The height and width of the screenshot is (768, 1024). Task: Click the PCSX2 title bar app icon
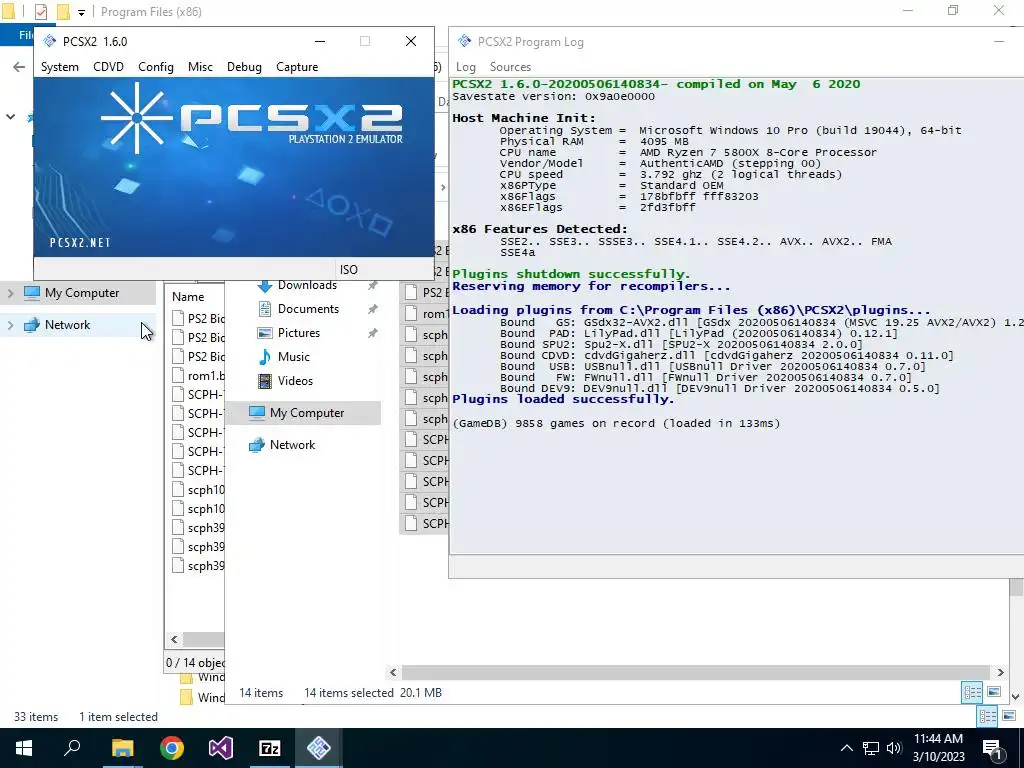[x=50, y=41]
